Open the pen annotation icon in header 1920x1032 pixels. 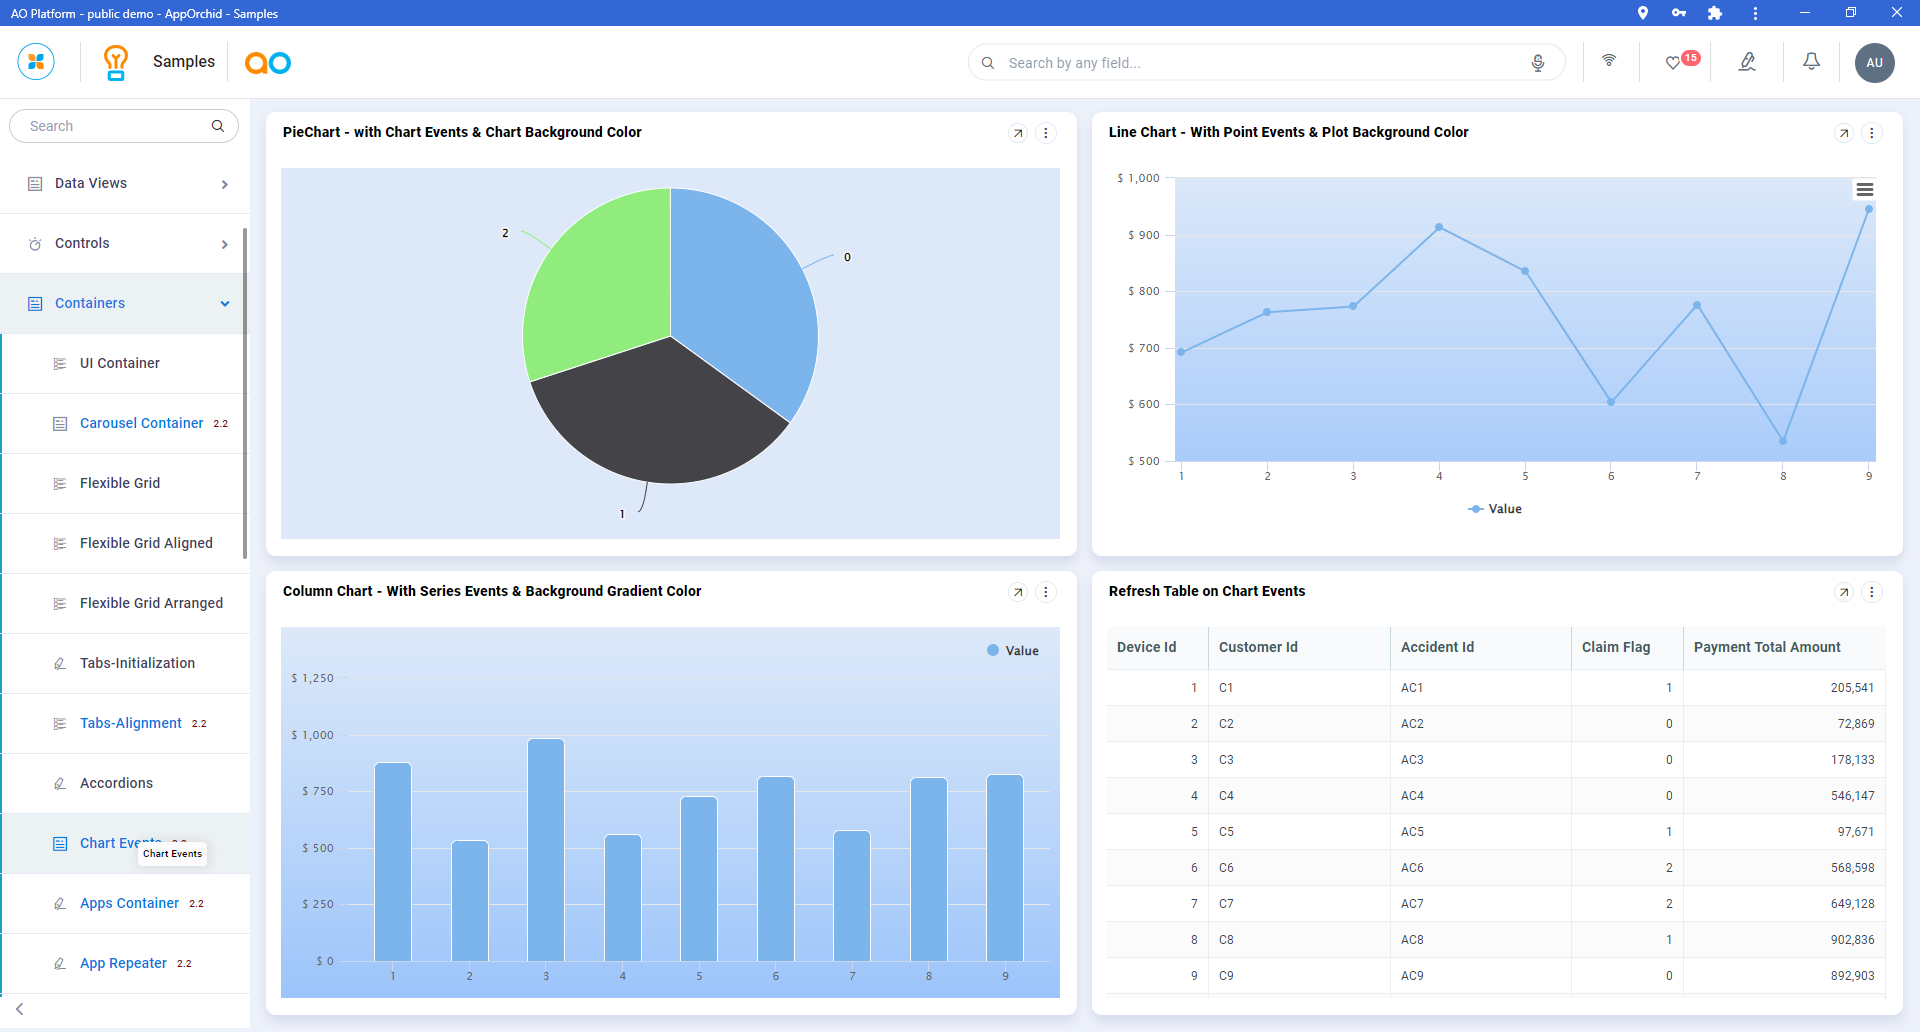point(1747,62)
